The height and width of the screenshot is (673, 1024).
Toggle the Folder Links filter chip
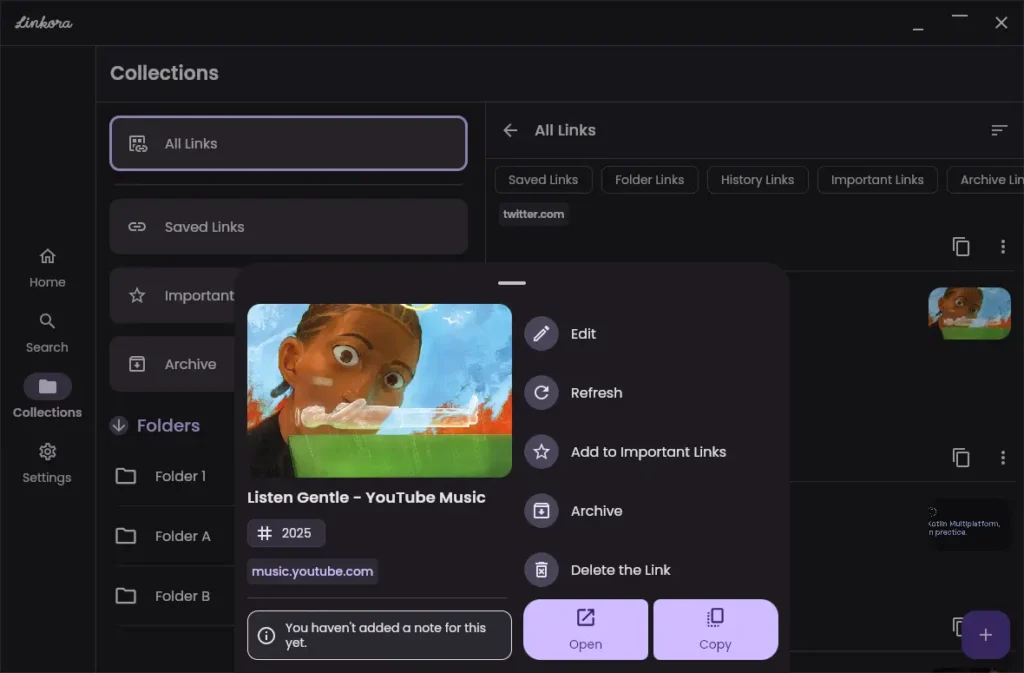[649, 180]
